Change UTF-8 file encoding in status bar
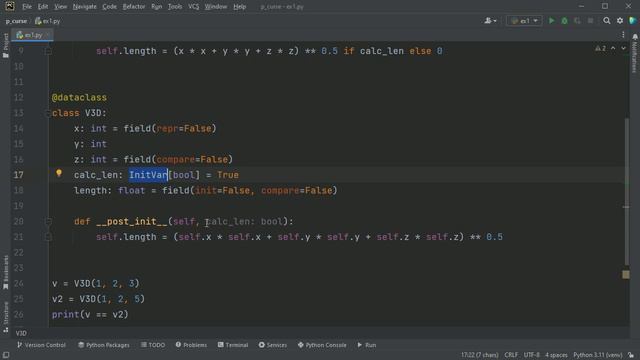 pyautogui.click(x=531, y=355)
